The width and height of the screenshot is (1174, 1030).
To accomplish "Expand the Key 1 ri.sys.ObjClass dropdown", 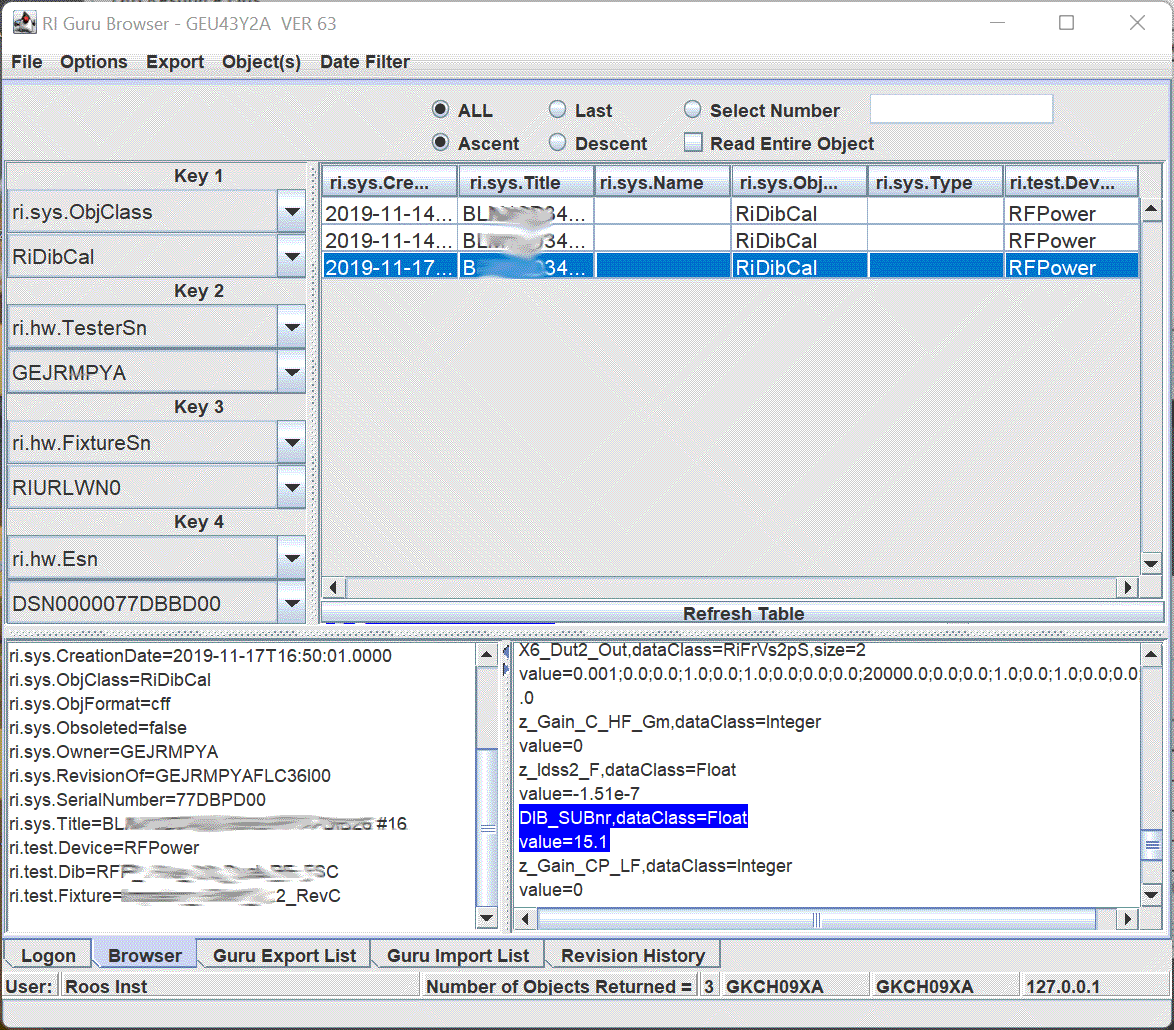I will 291,212.
